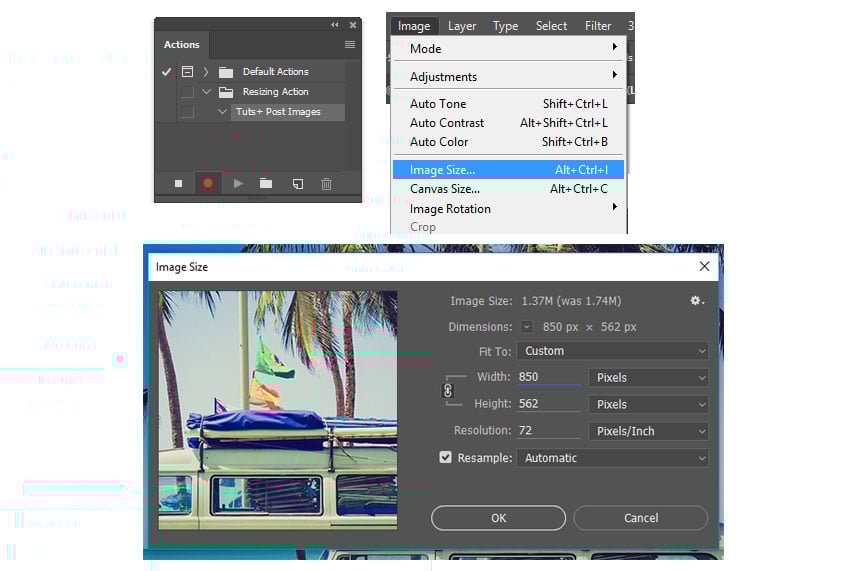Screen dimensions: 850x571
Task: Play the selected action
Action: (x=238, y=184)
